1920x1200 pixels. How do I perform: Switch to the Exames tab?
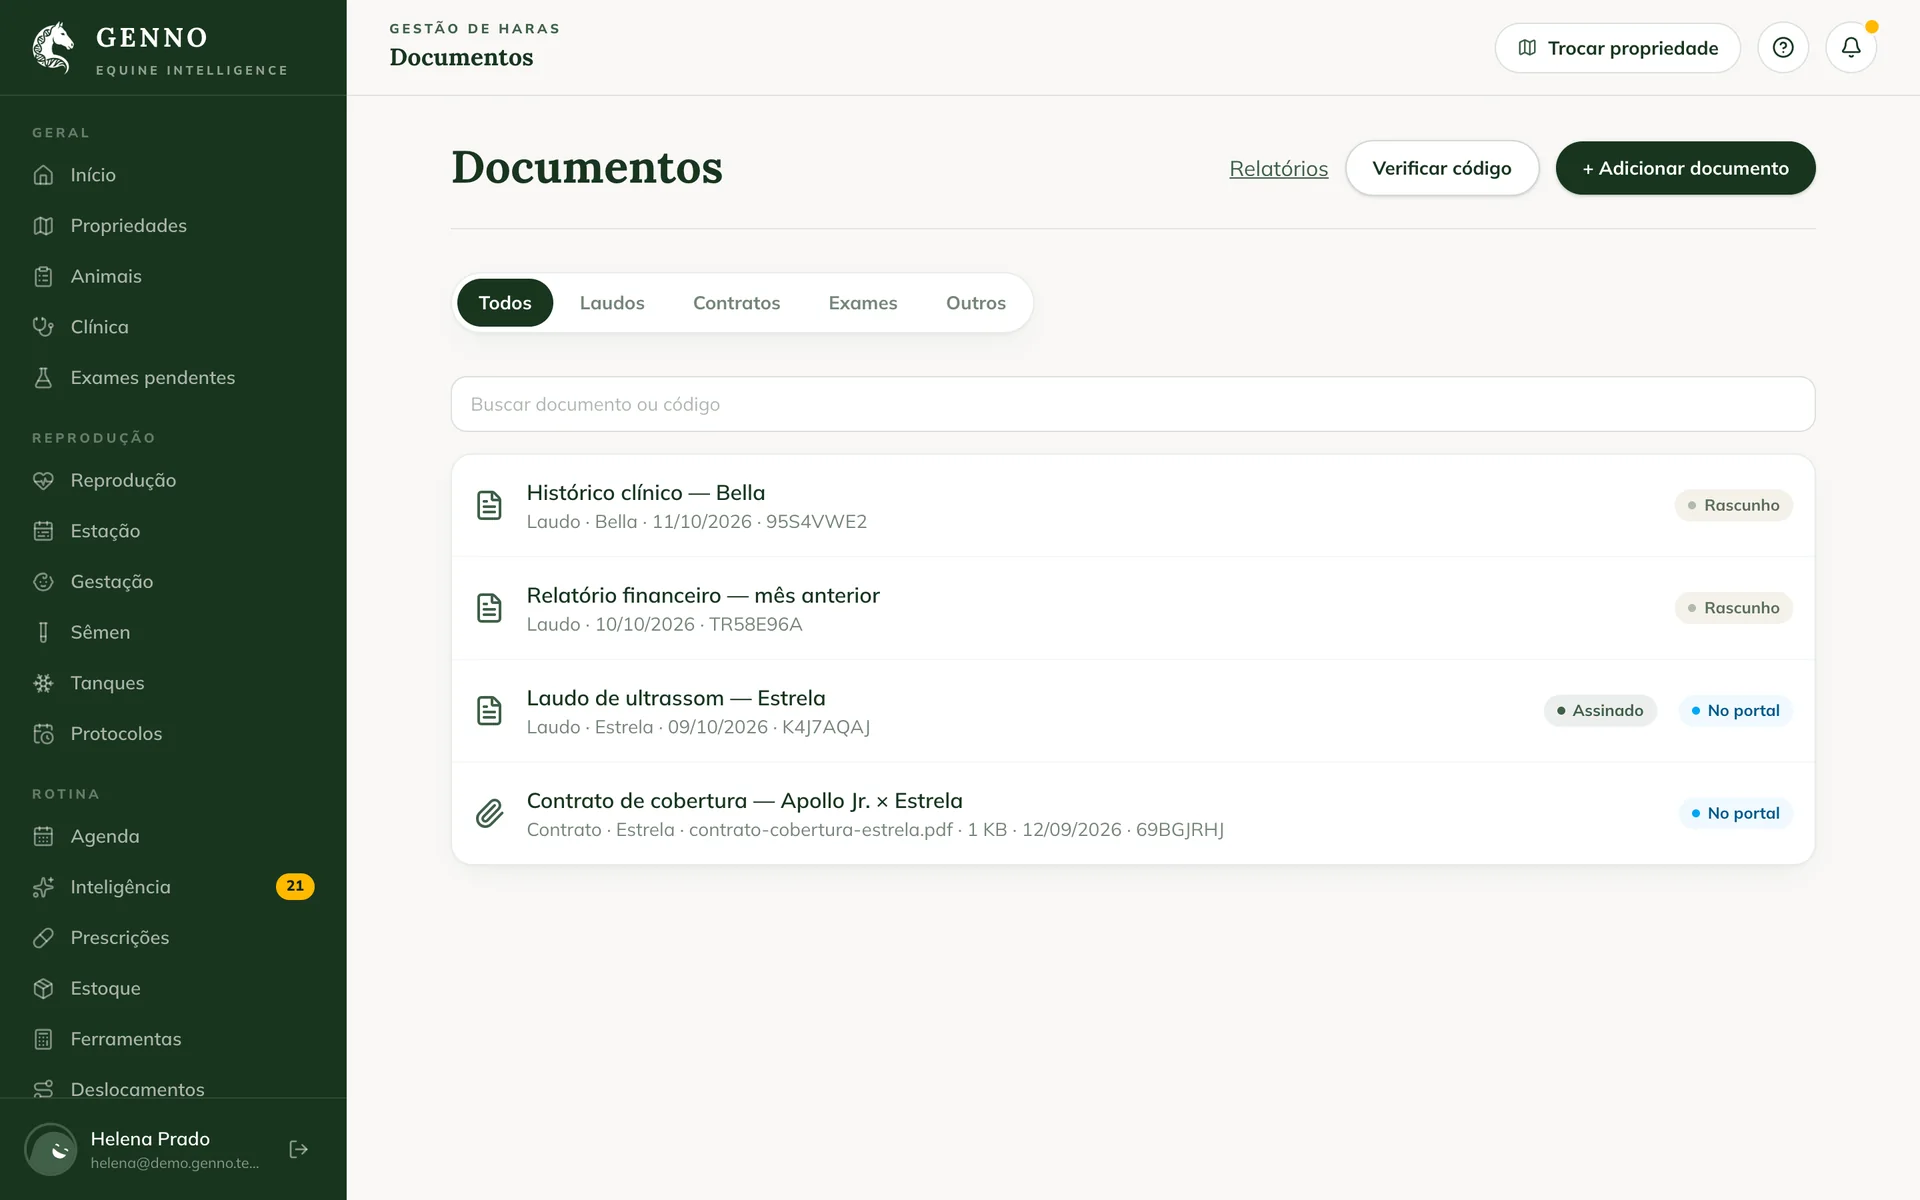[863, 303]
